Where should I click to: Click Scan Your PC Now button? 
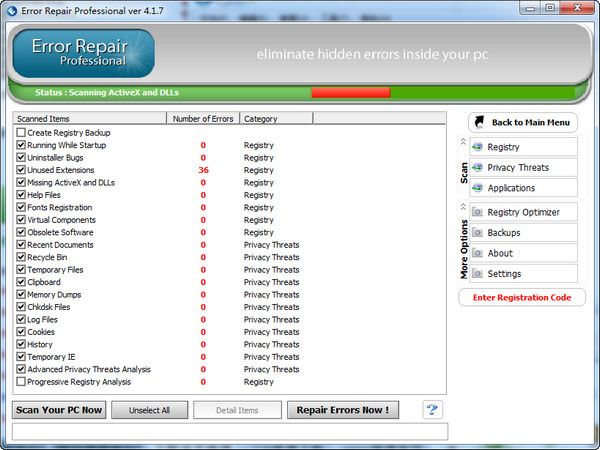(x=59, y=410)
